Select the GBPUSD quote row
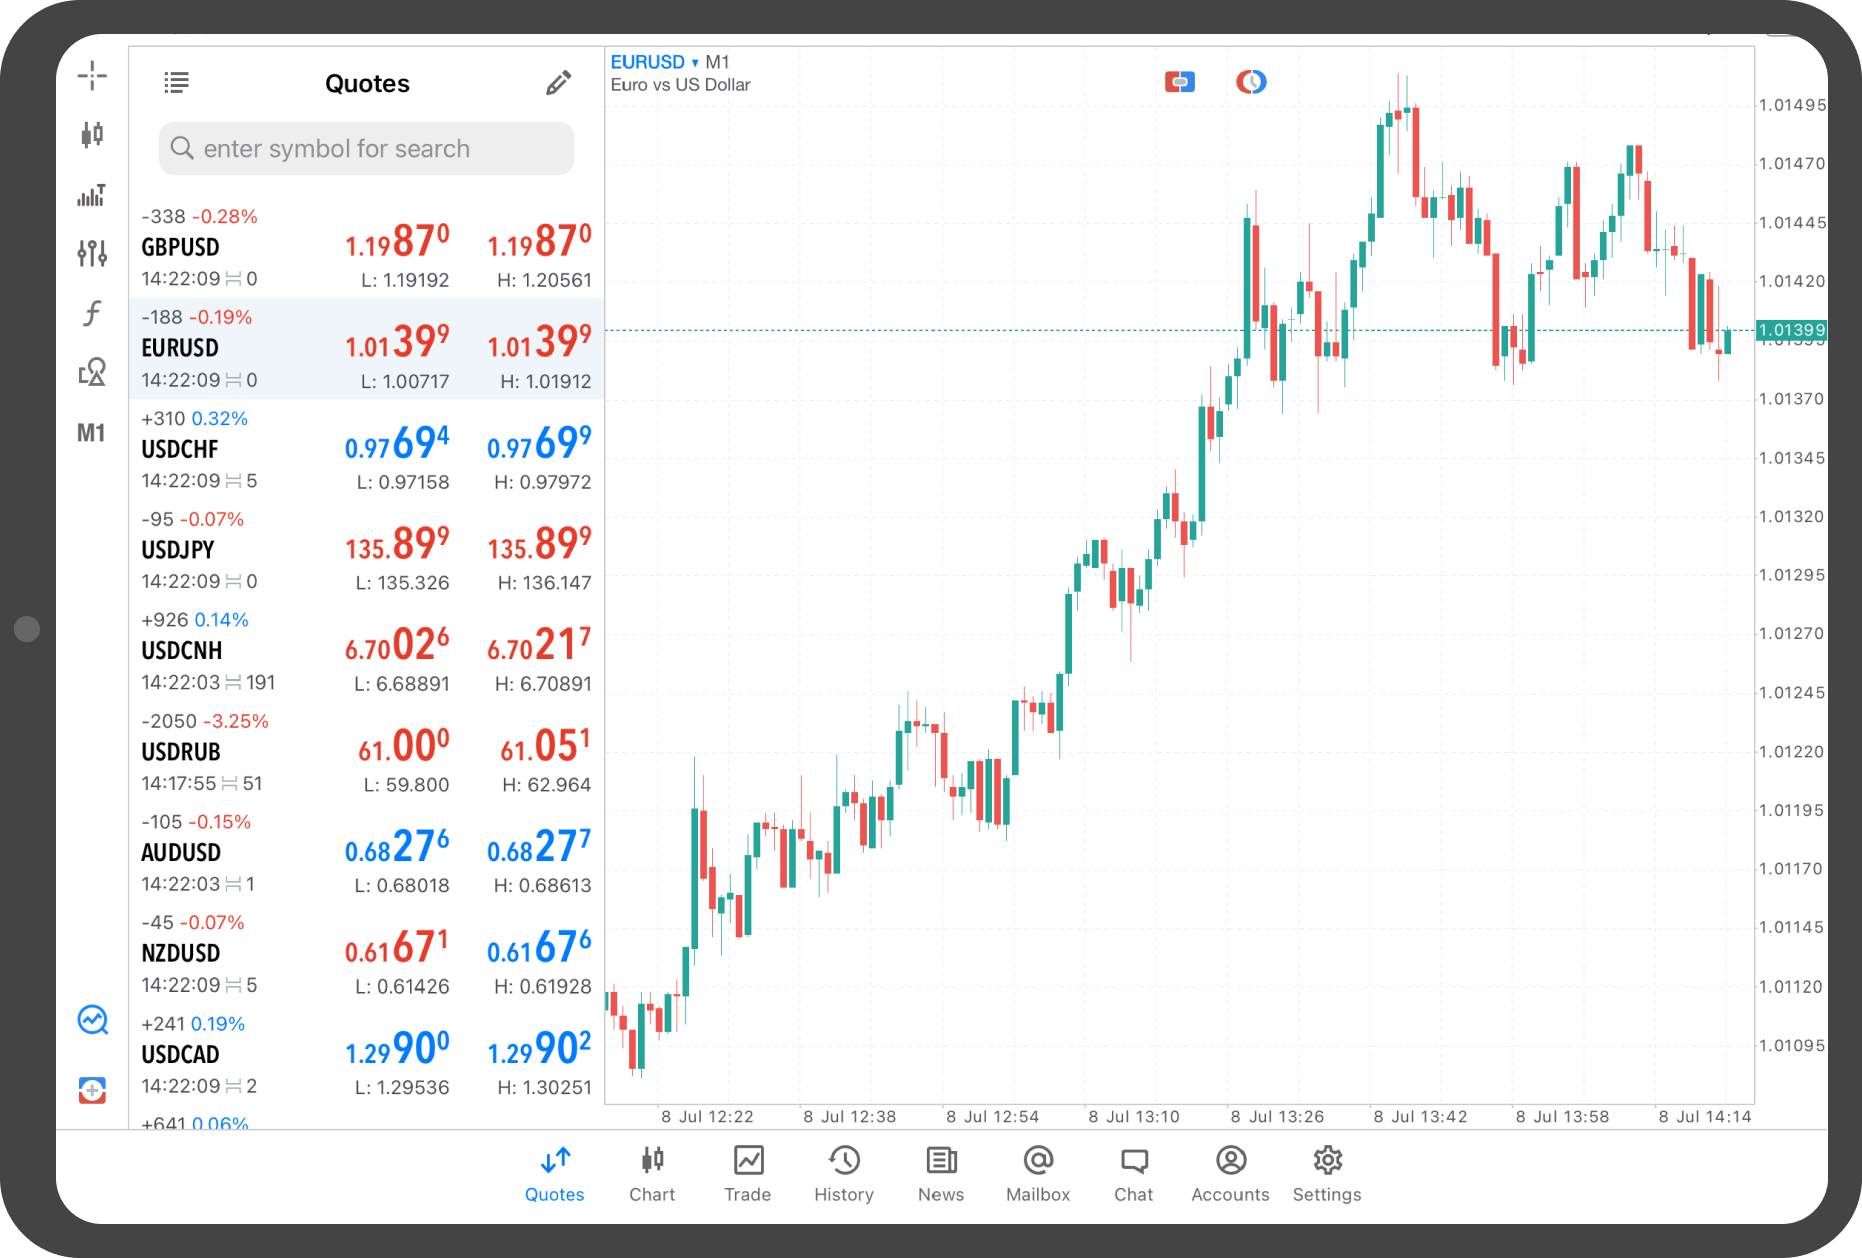 click(x=366, y=248)
